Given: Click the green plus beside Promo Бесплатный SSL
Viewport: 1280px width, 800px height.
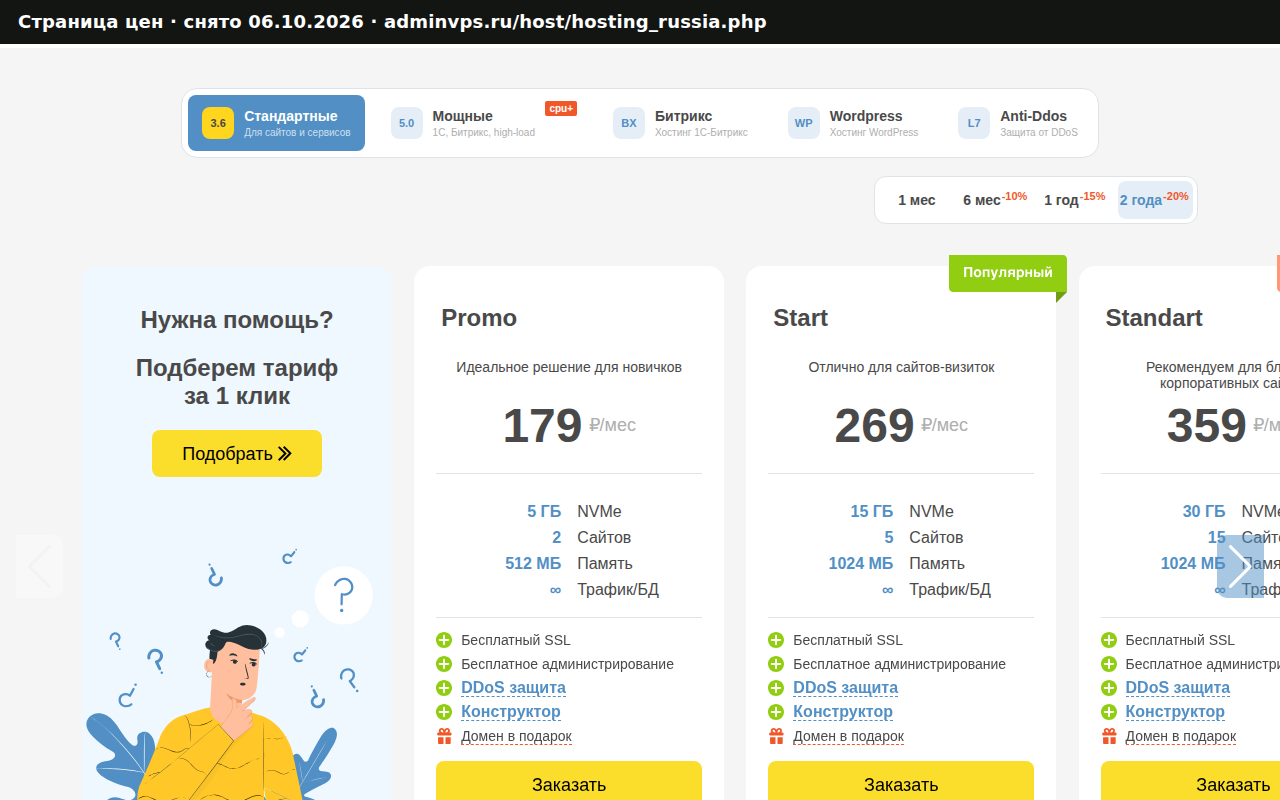Looking at the screenshot, I should (444, 640).
